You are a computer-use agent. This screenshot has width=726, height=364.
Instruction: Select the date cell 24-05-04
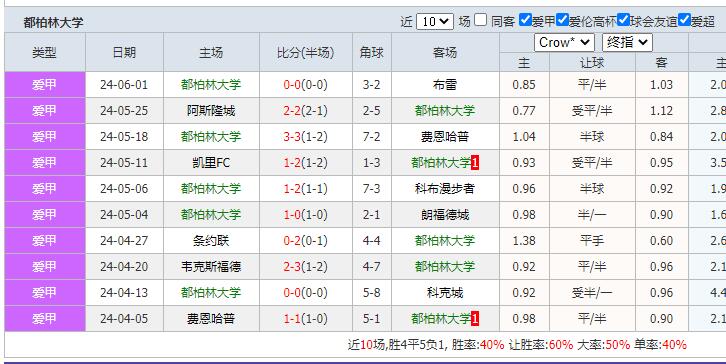point(124,214)
